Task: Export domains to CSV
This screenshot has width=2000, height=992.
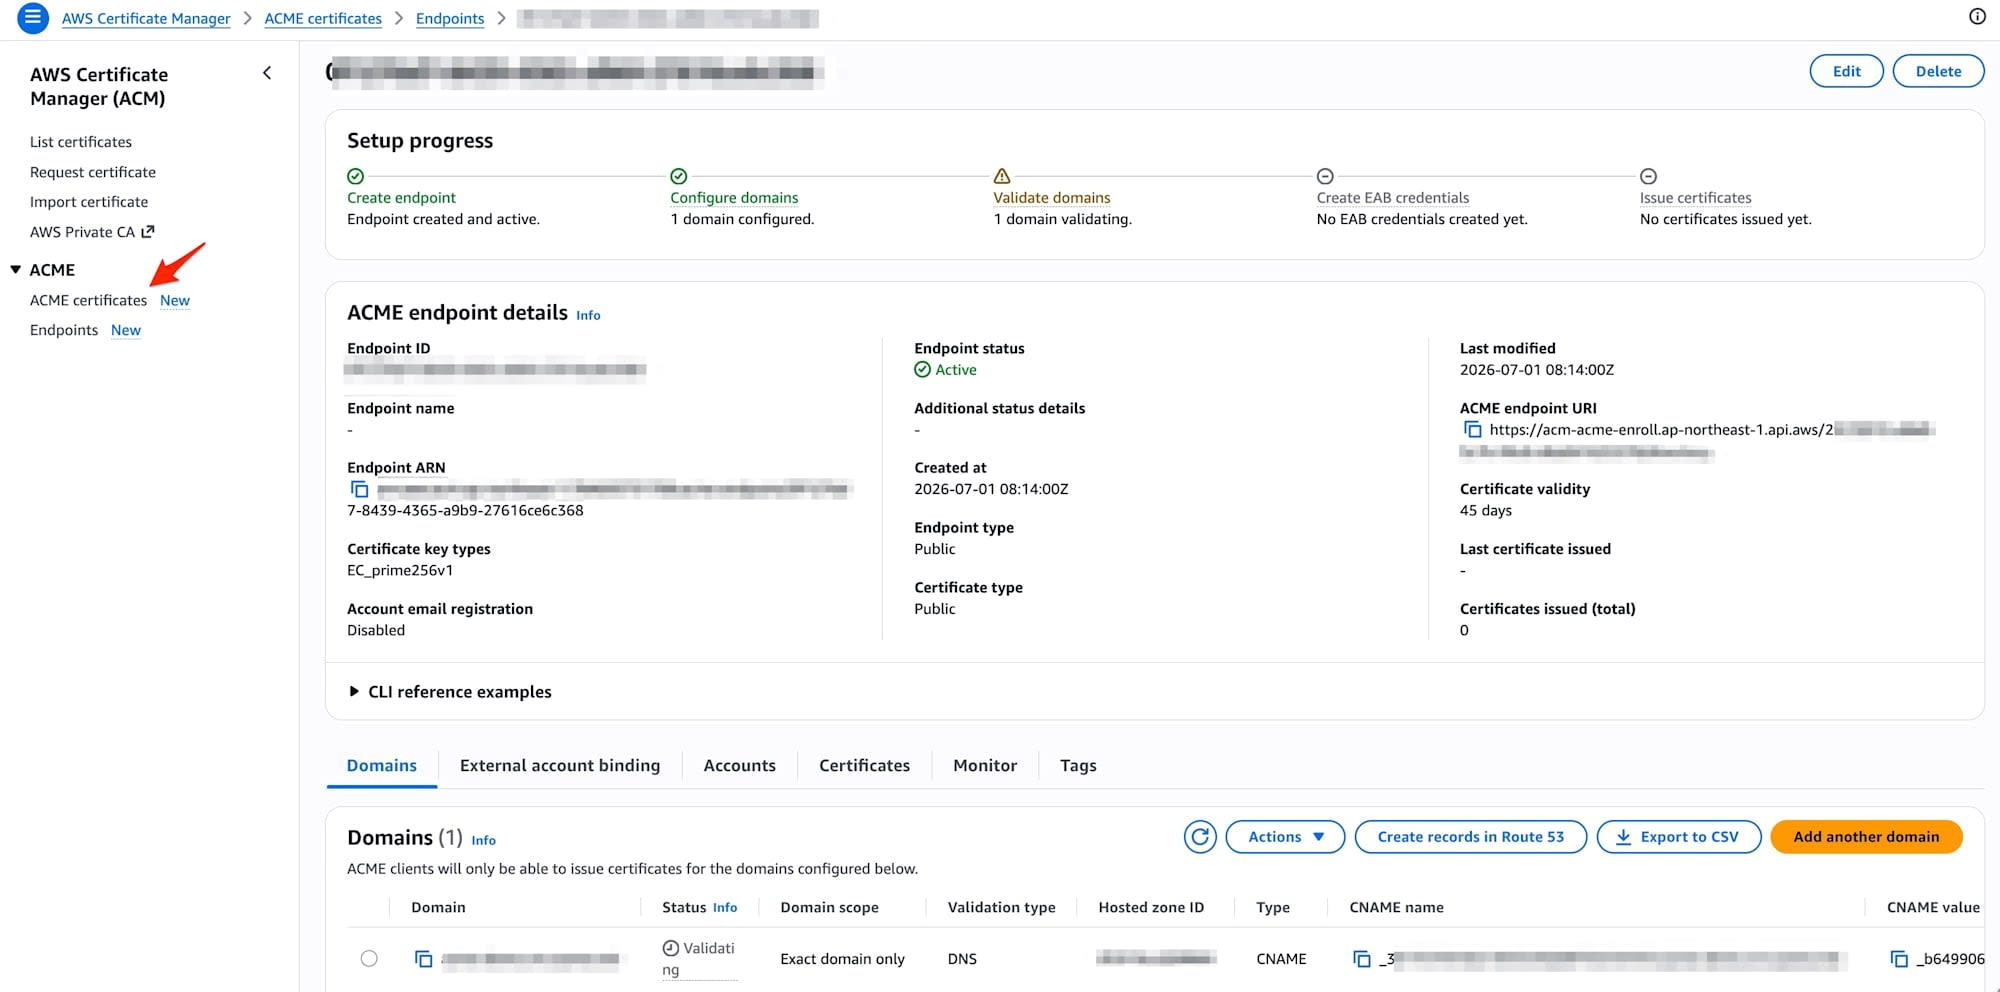Action: coord(1679,837)
